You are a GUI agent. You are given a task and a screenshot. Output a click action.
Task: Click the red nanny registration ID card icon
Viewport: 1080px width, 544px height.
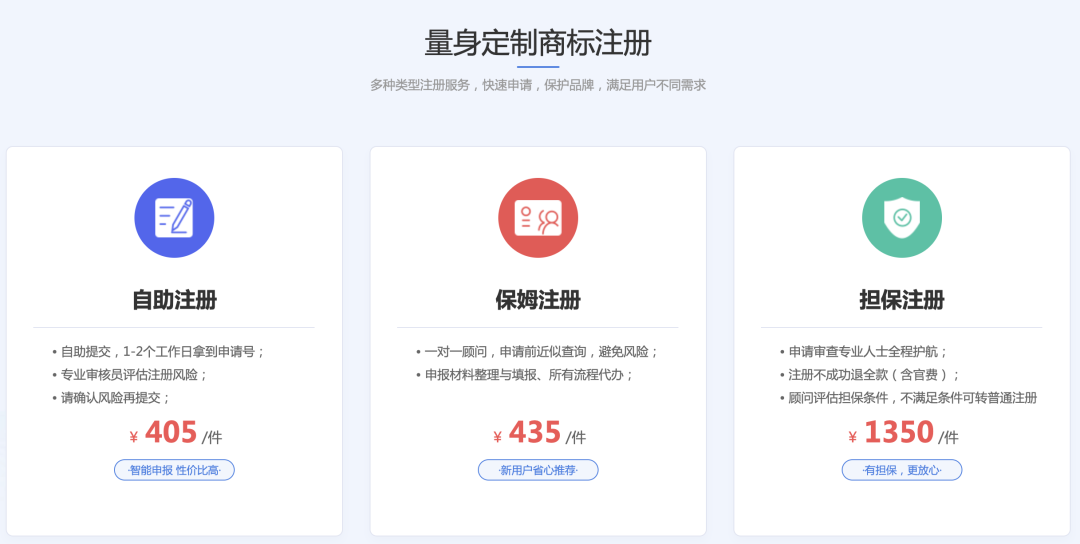538,218
